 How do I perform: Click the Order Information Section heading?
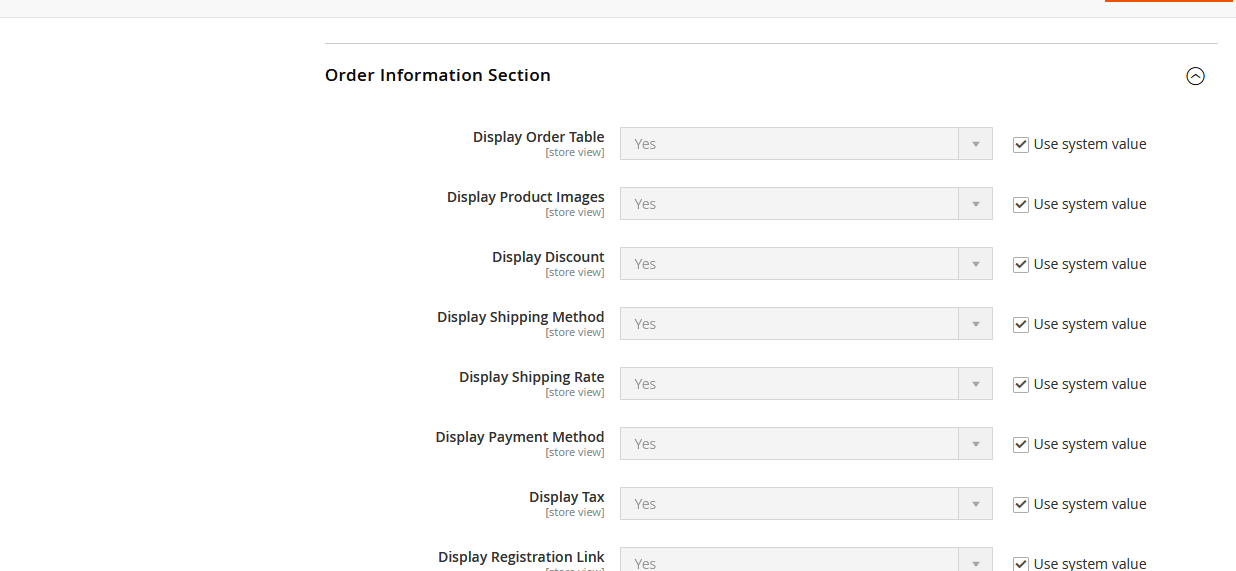(438, 75)
